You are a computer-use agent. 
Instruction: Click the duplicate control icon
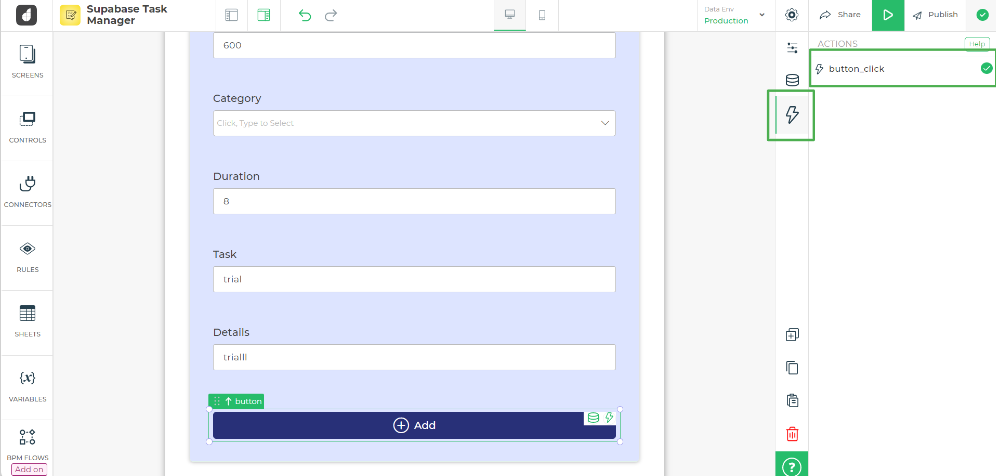tap(792, 335)
